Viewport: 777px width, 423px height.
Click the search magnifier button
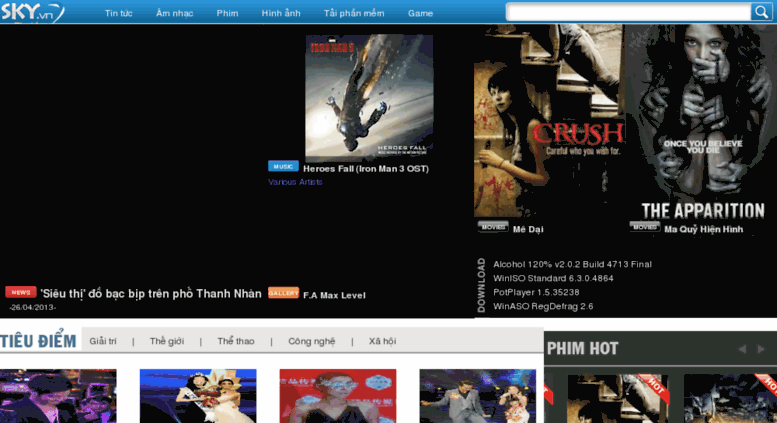761,12
